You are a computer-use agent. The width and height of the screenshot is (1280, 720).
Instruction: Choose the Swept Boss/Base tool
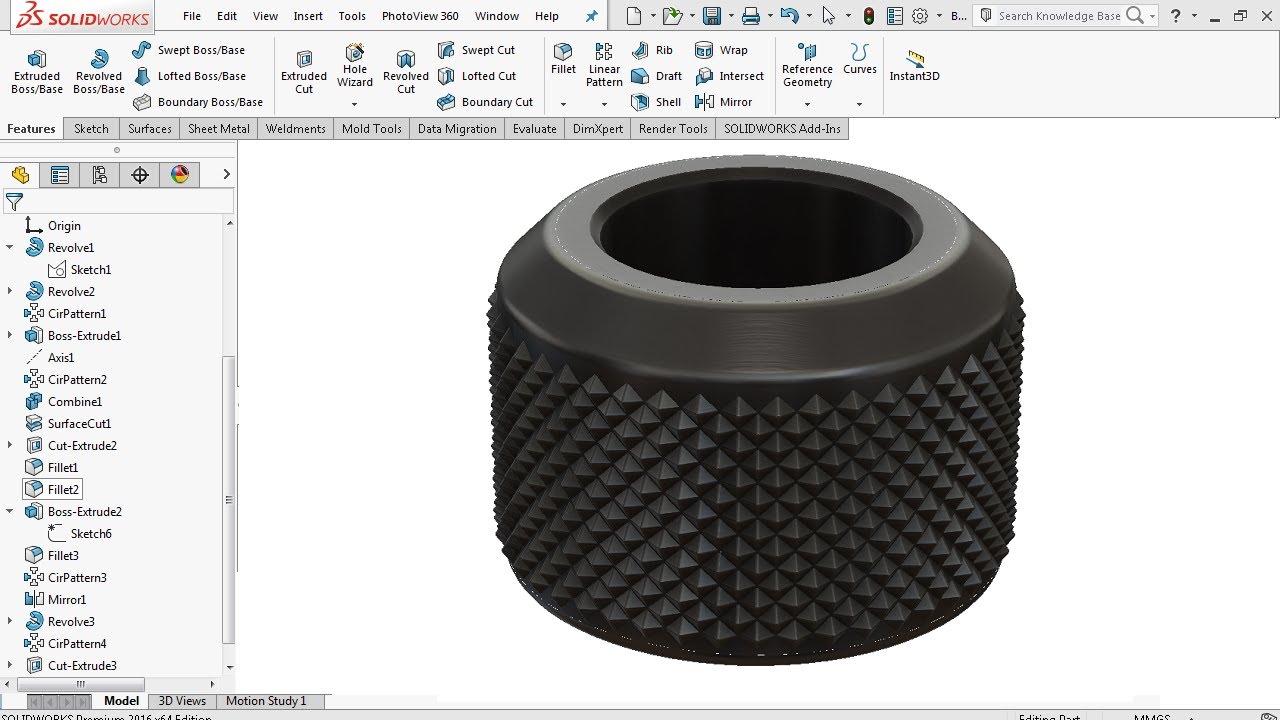pos(189,50)
